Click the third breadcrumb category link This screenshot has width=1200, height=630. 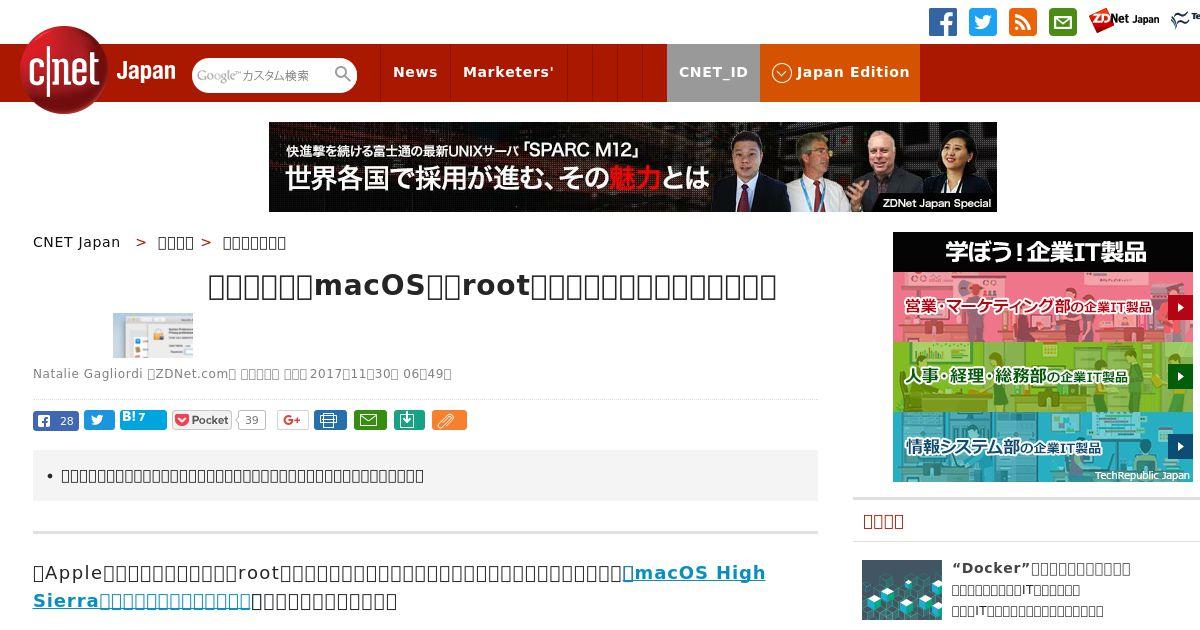[x=254, y=242]
